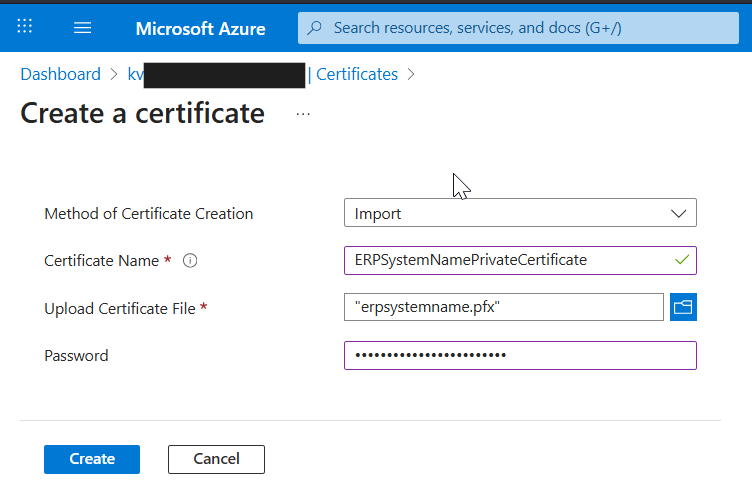Click the chevron arrow of the Import dropdown
Image resolution: width=752 pixels, height=494 pixels.
pyautogui.click(x=678, y=213)
